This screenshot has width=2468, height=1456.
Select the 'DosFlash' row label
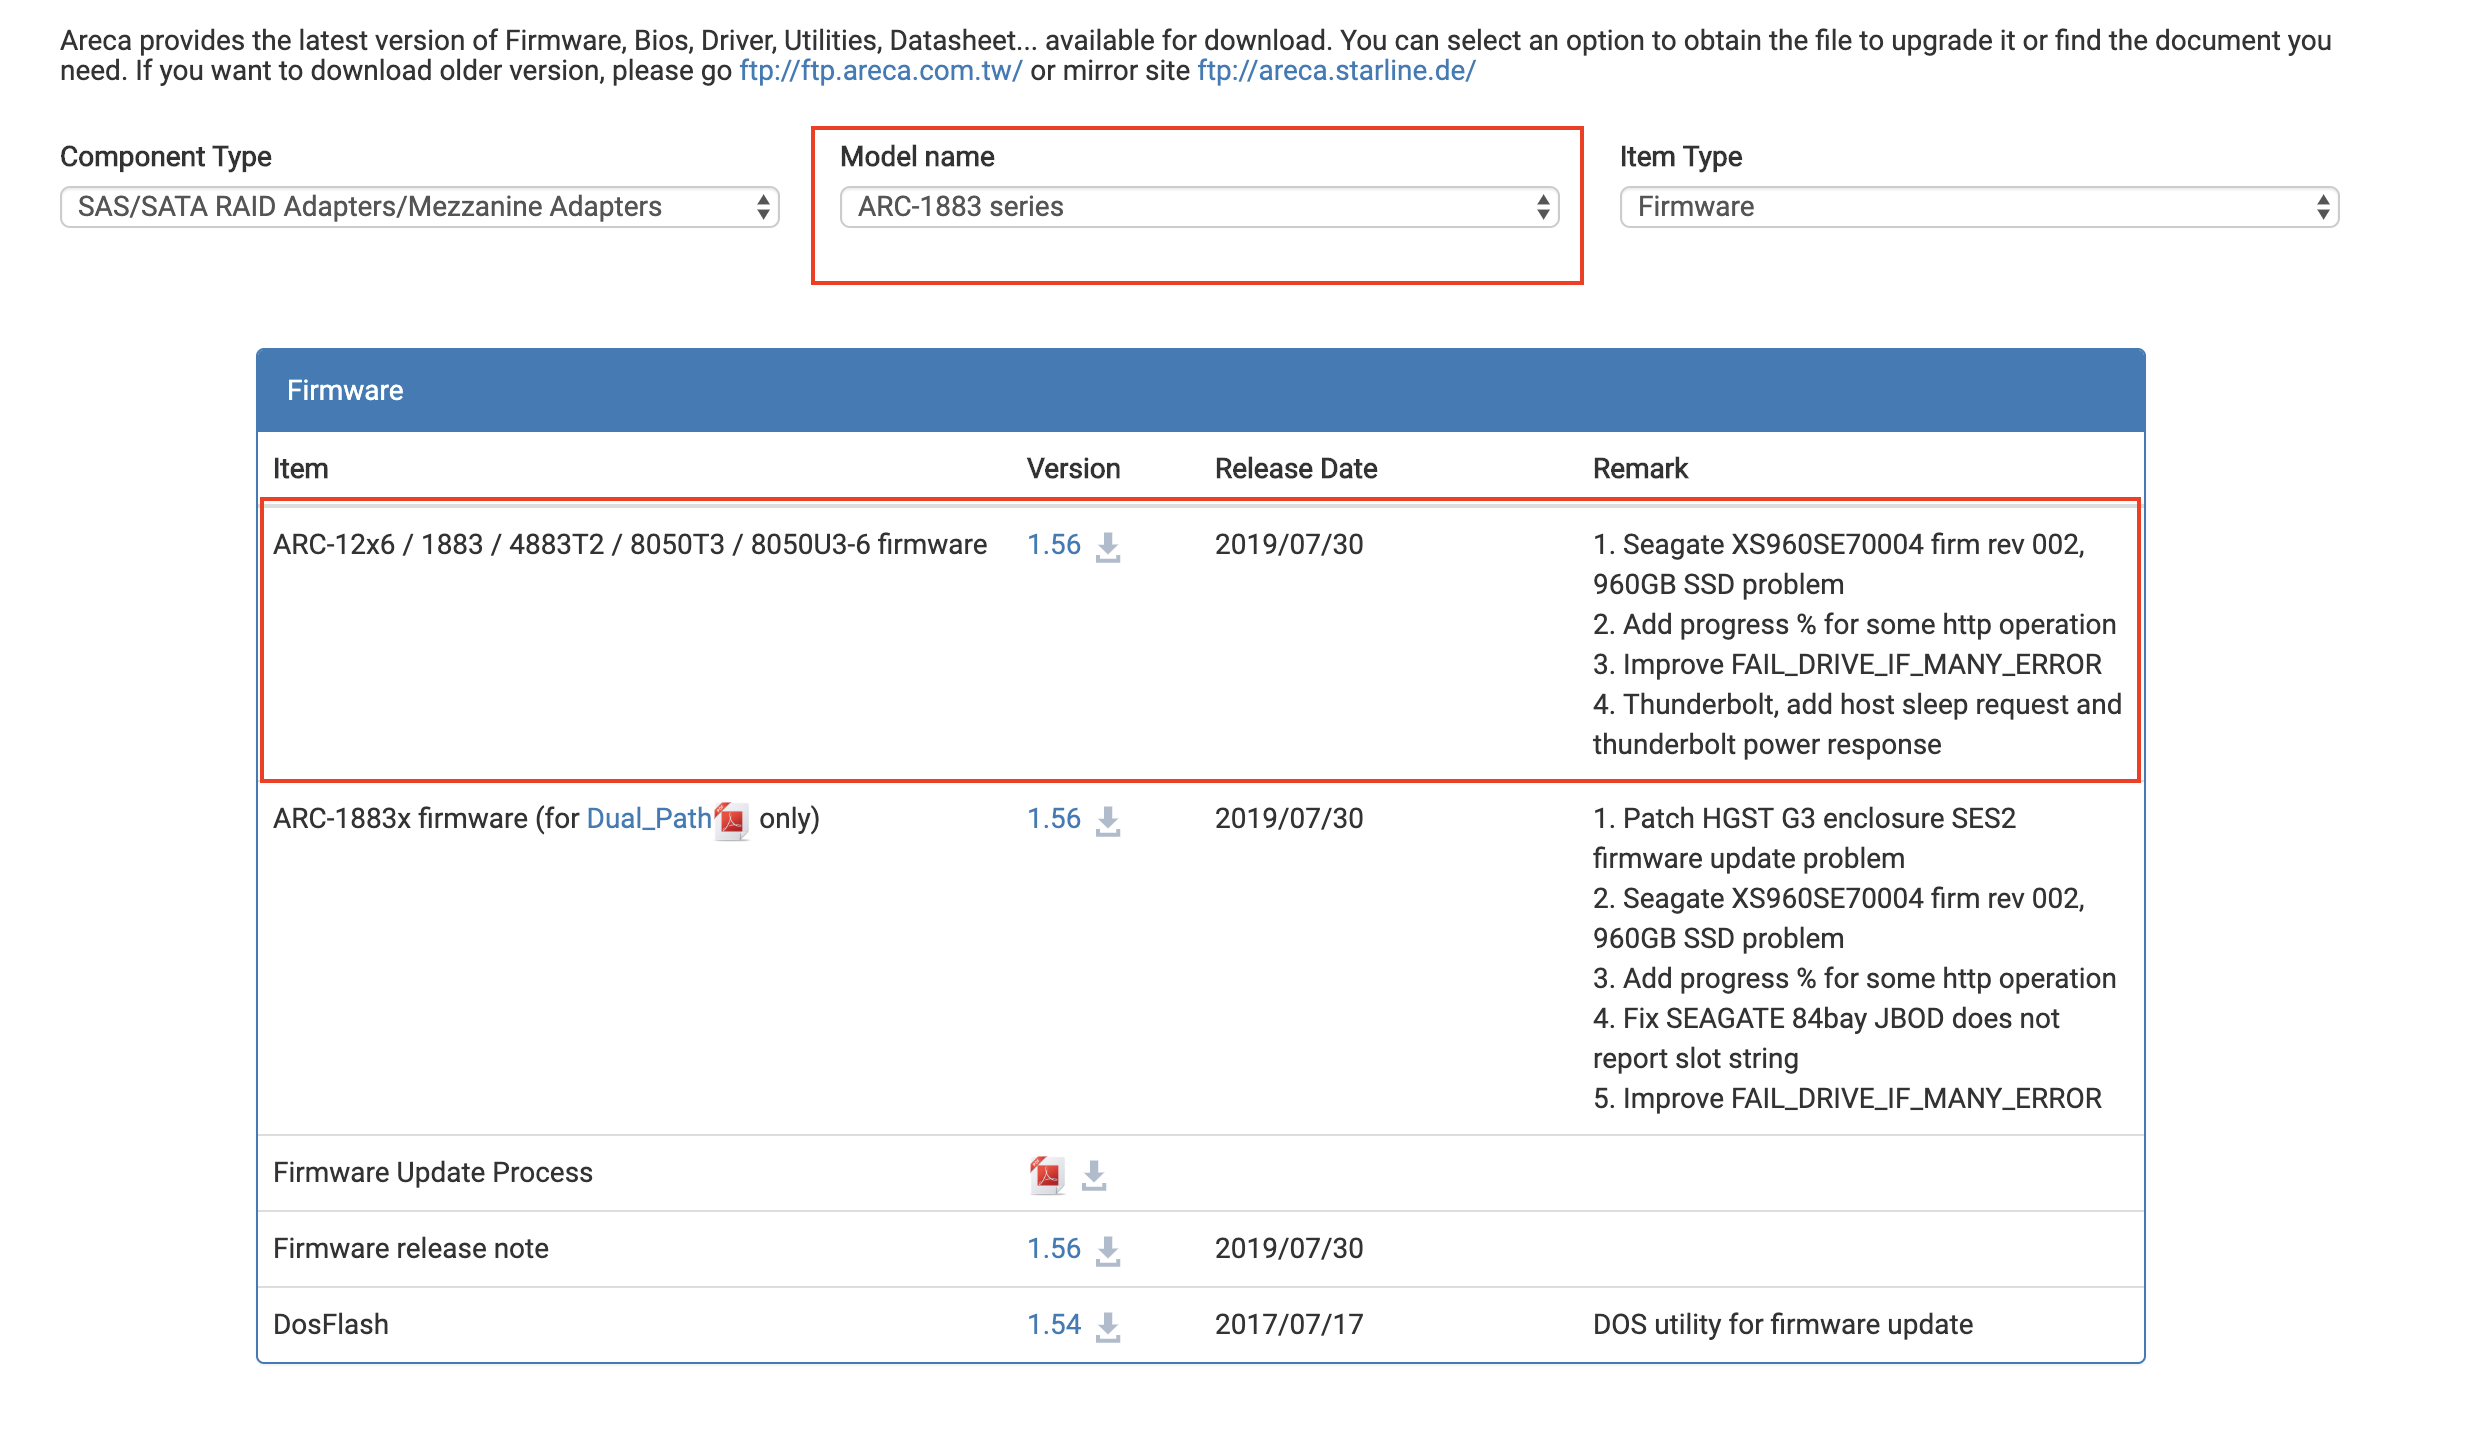[331, 1325]
